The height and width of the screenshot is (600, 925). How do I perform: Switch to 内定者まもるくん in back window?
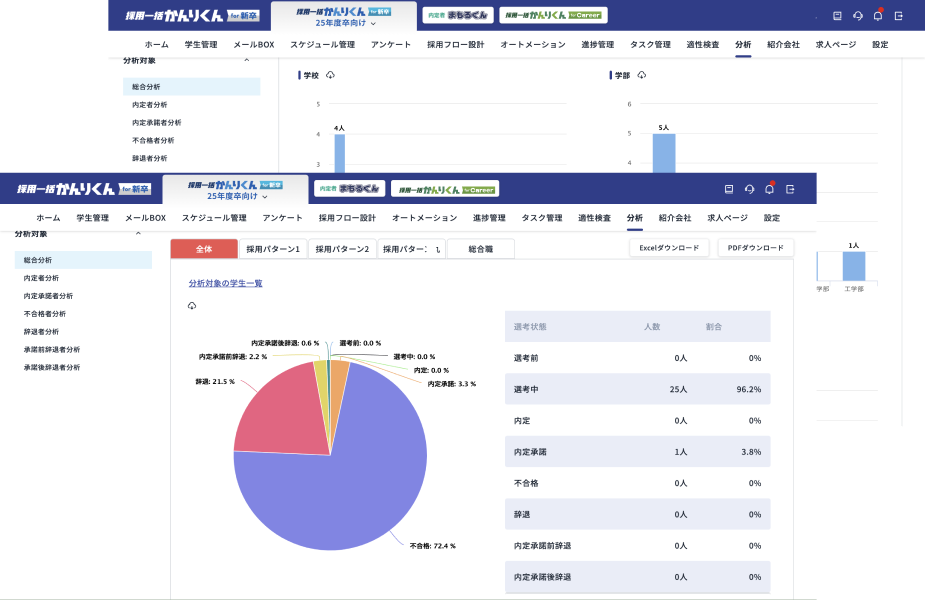point(458,15)
